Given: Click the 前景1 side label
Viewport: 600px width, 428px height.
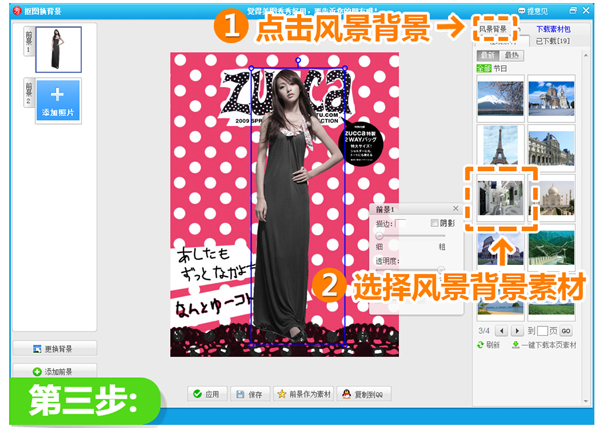Looking at the screenshot, I should tap(29, 42).
